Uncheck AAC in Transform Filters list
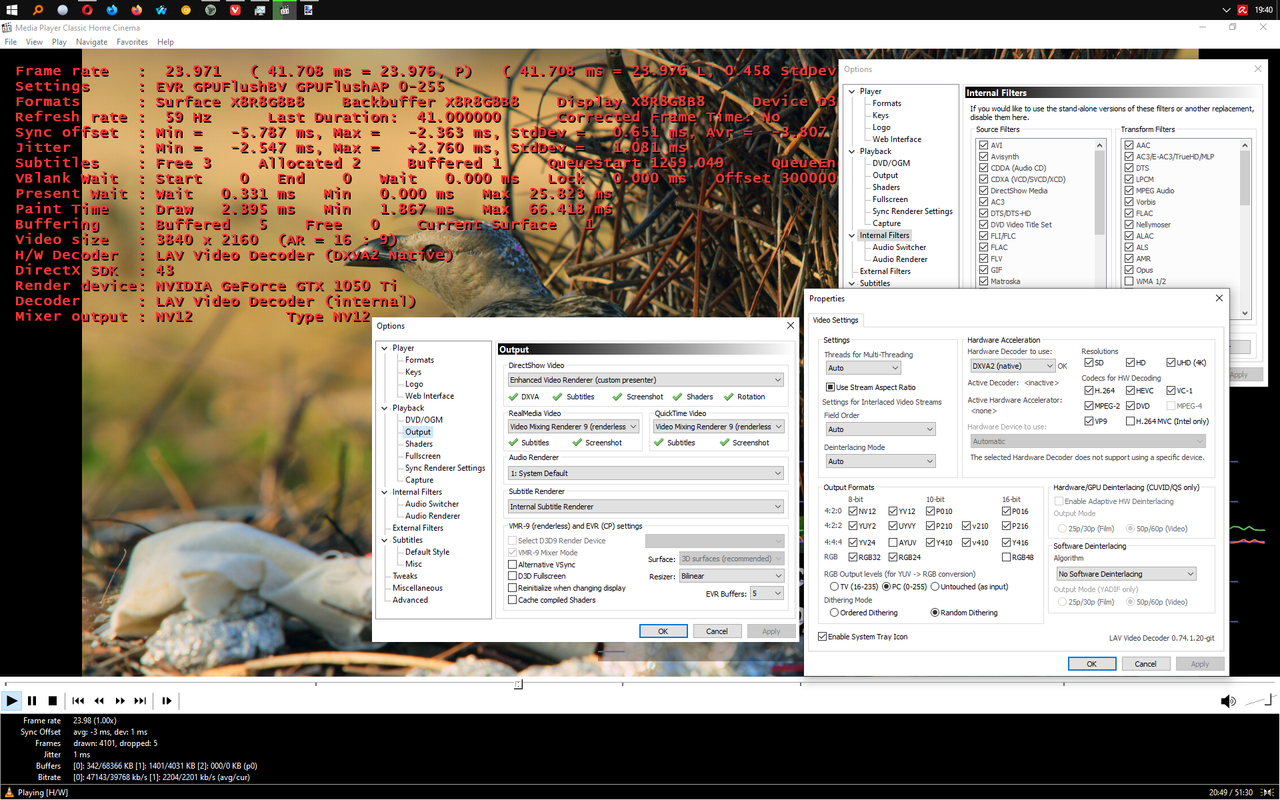The width and height of the screenshot is (1280, 800). (x=1129, y=145)
